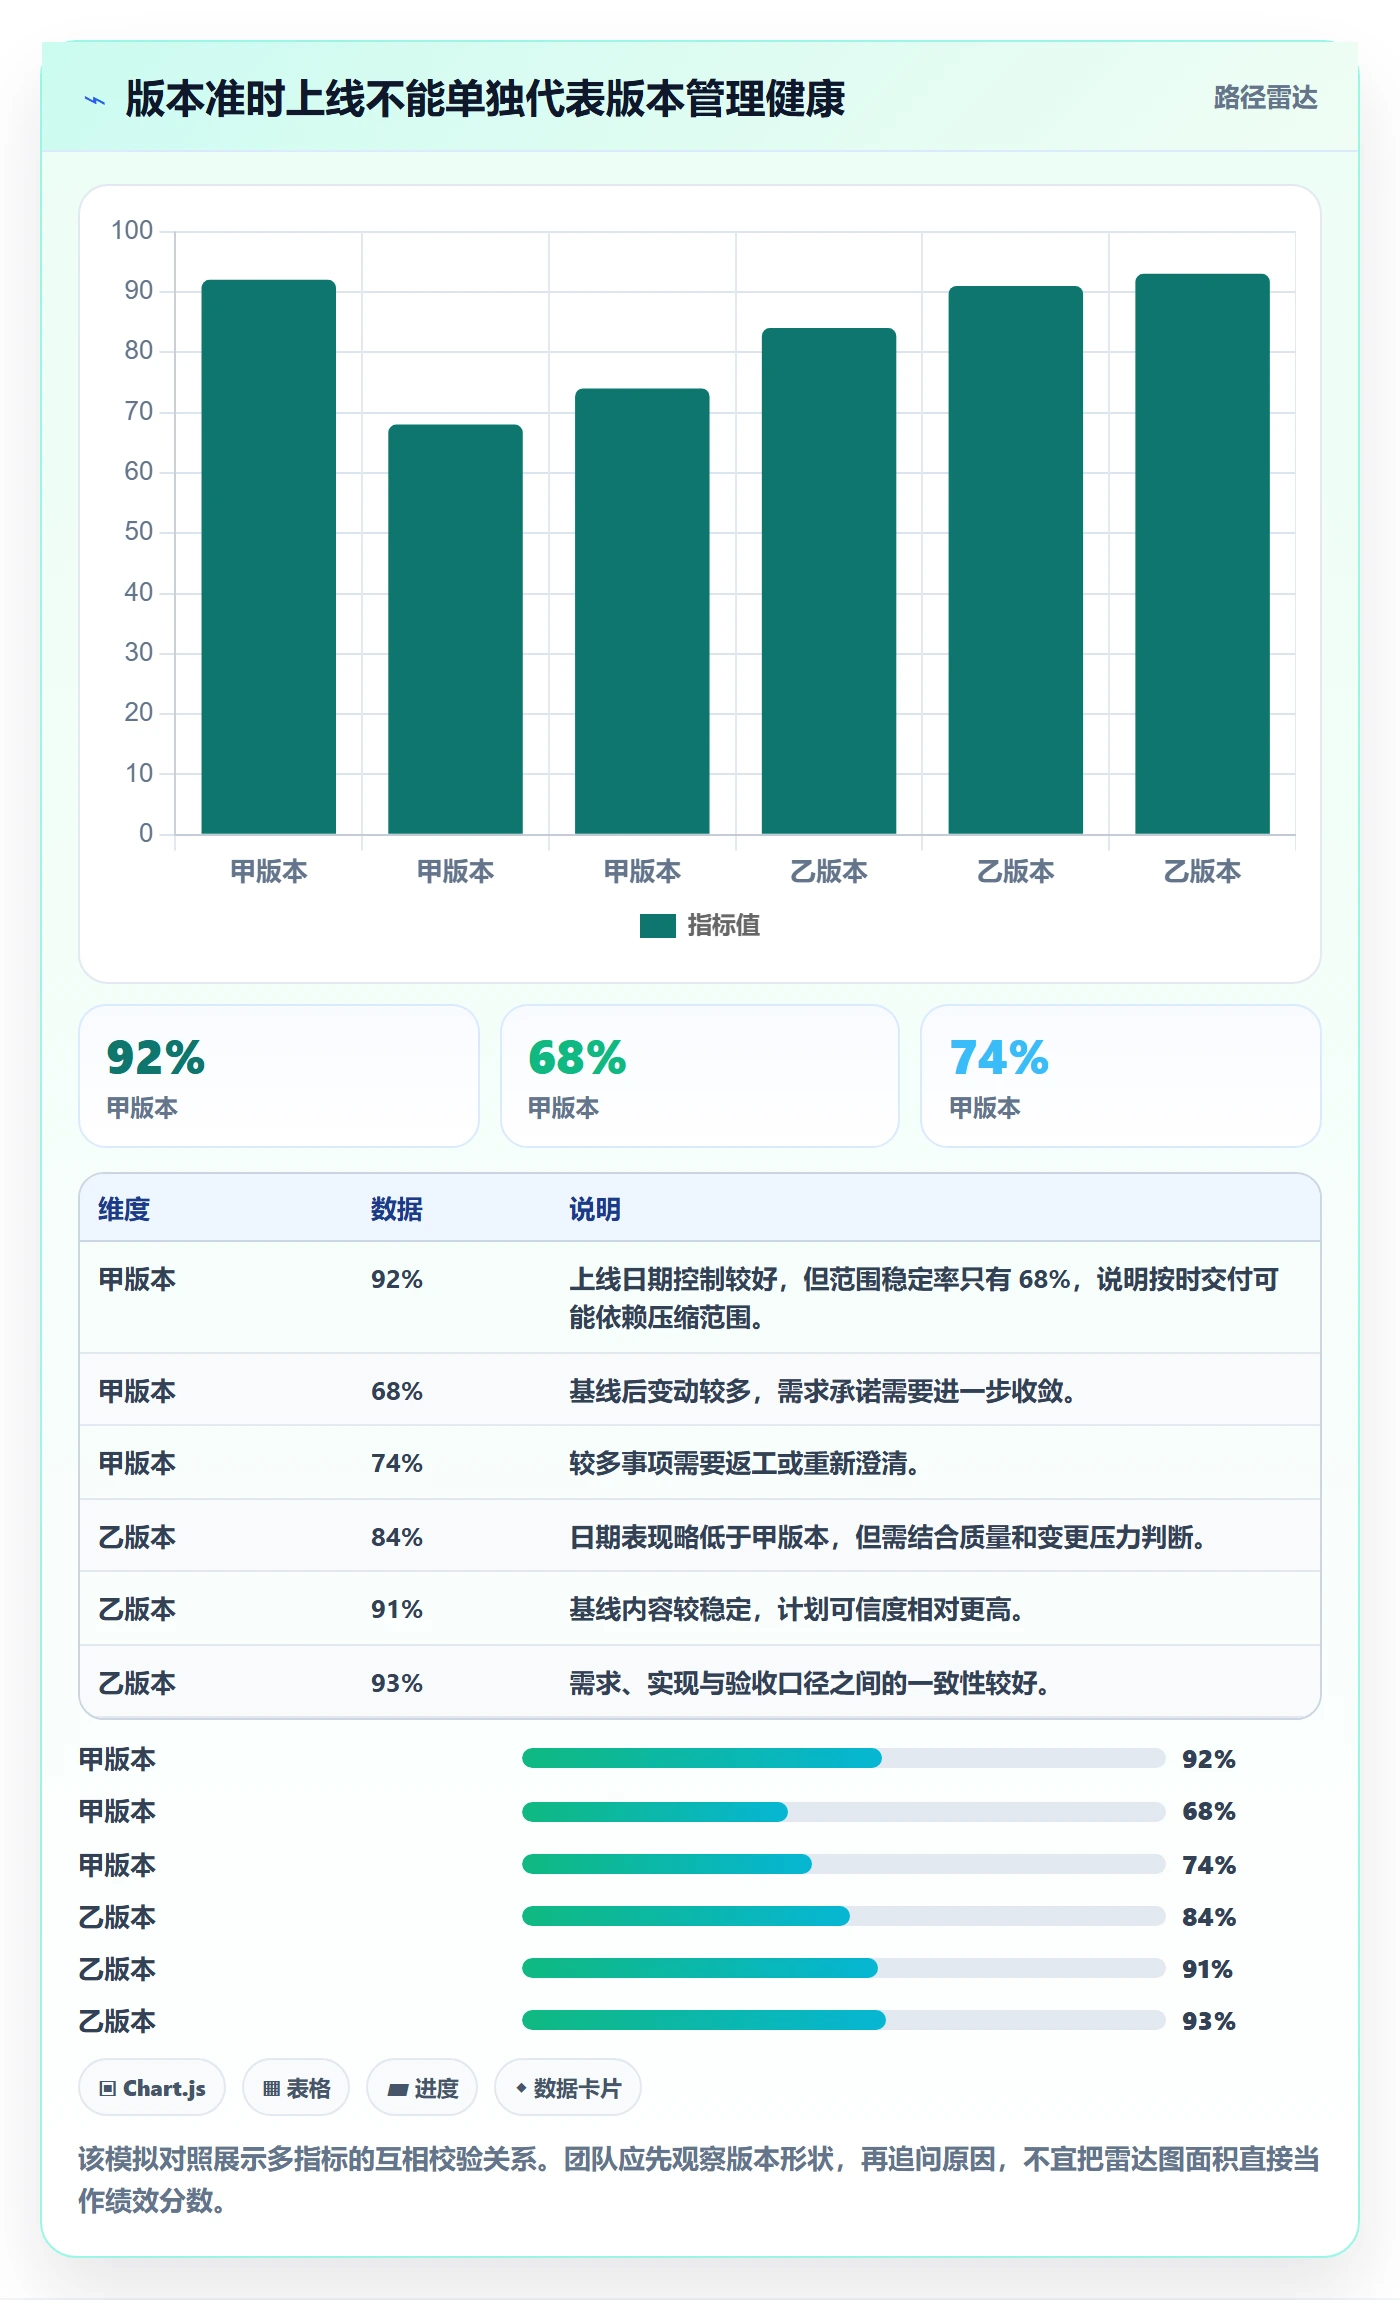Click the 维度 column header
1400x2300 pixels.
[124, 1209]
